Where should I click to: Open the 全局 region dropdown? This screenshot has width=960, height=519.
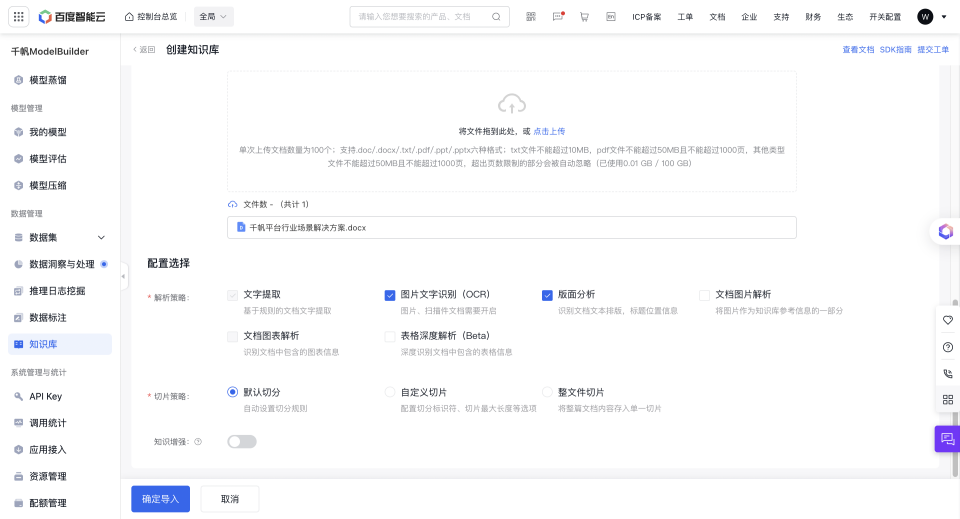tap(214, 17)
